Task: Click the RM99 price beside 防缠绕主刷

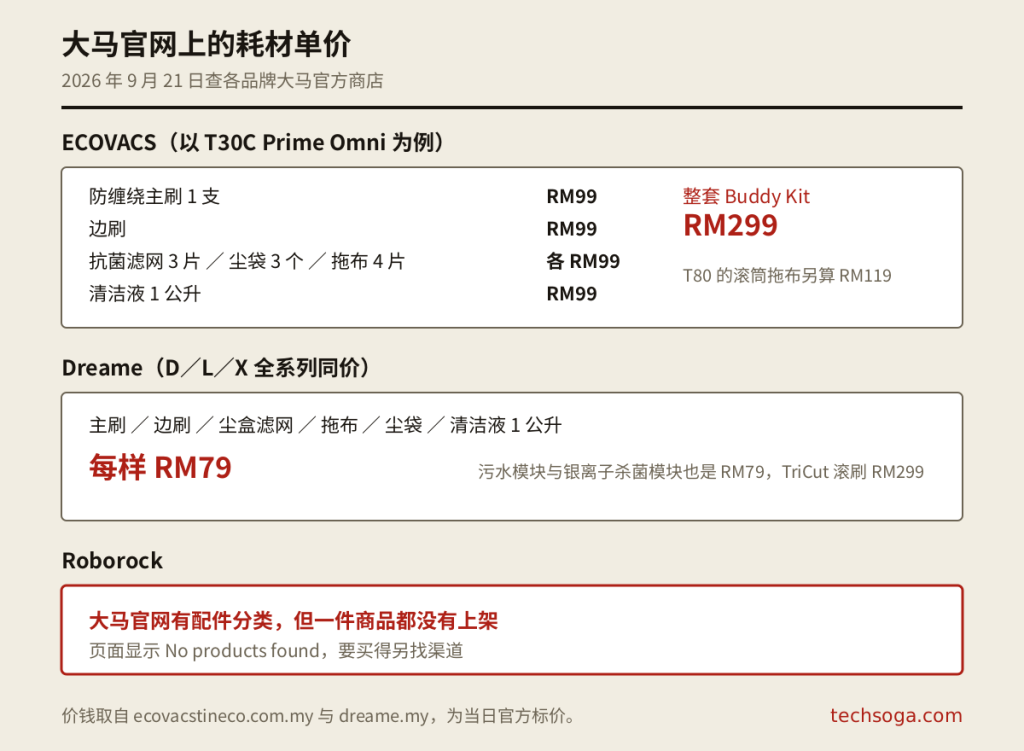Action: [x=571, y=197]
